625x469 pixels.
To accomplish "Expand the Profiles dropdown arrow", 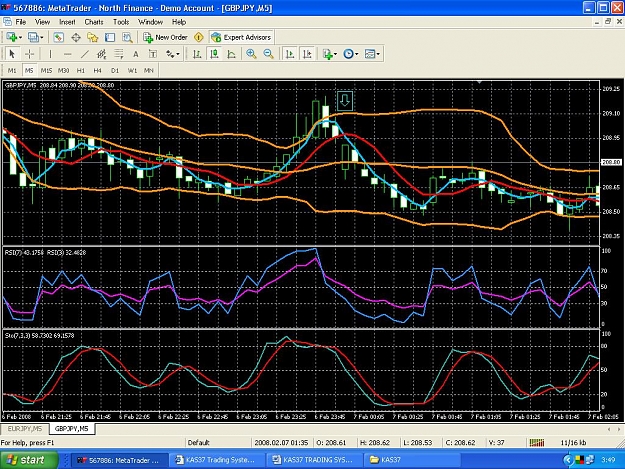I will click(x=41, y=37).
